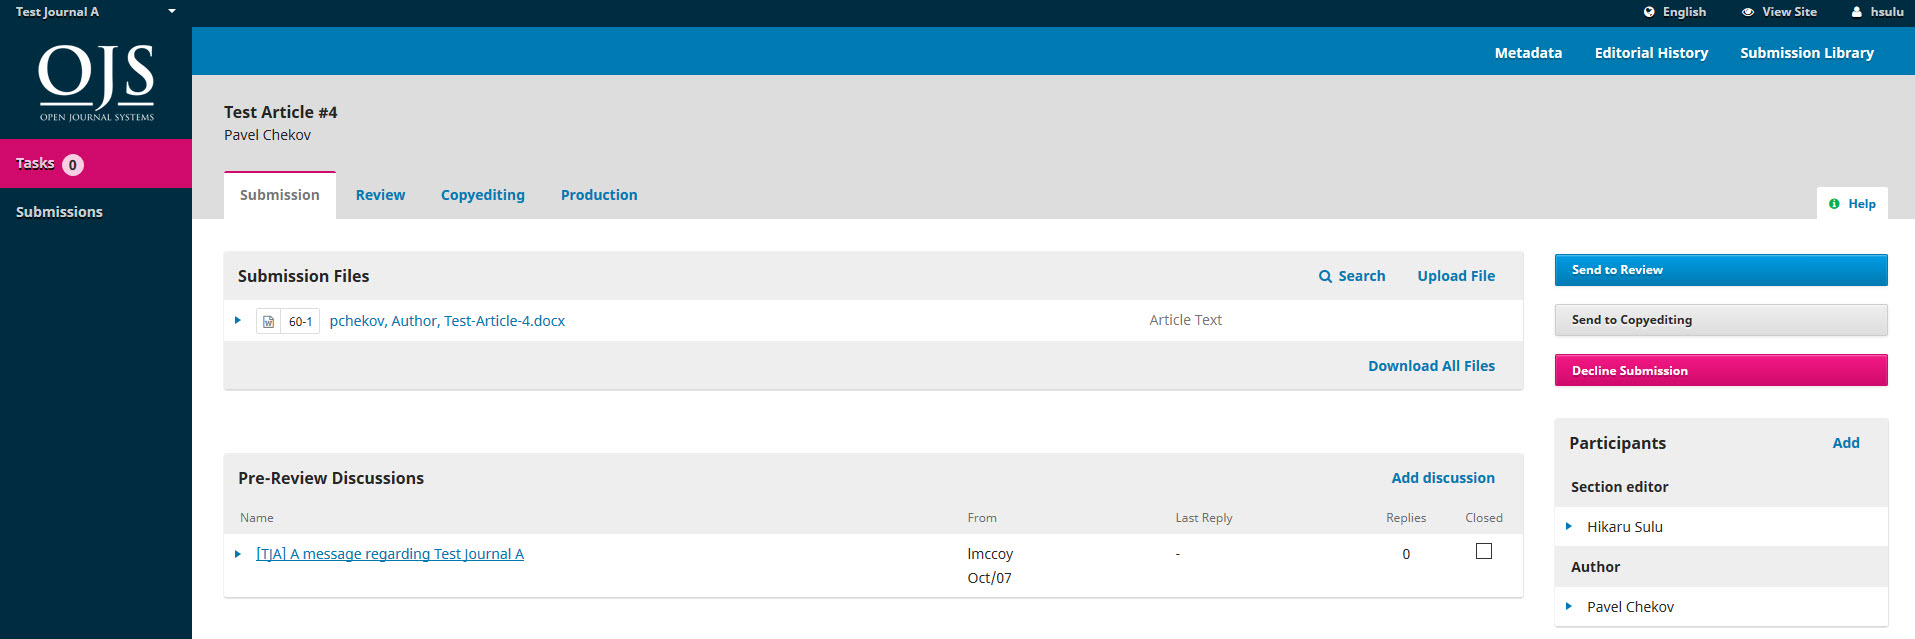Click the user icon beside hsulu
1915x639 pixels.
tap(1856, 12)
